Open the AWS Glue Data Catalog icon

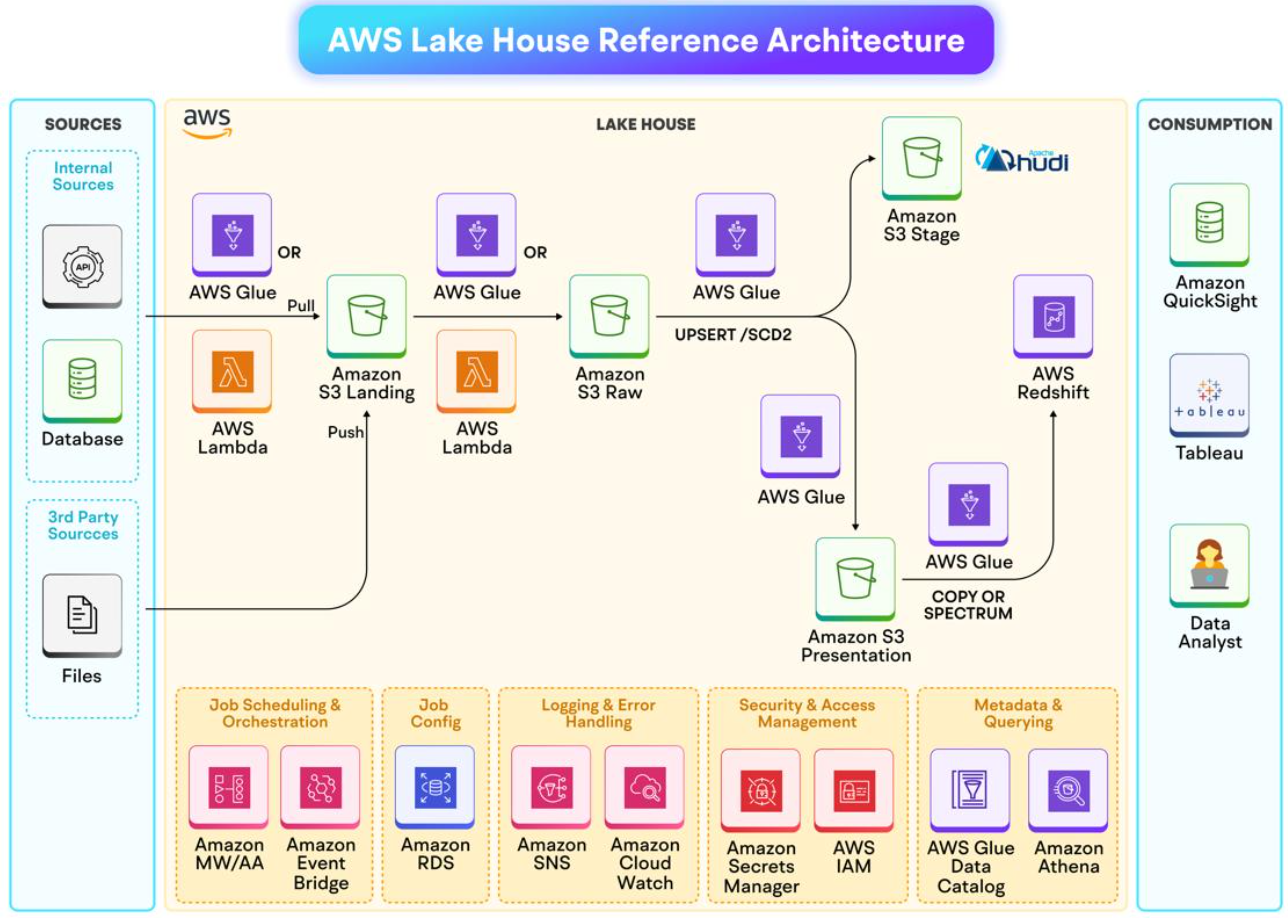[x=970, y=792]
